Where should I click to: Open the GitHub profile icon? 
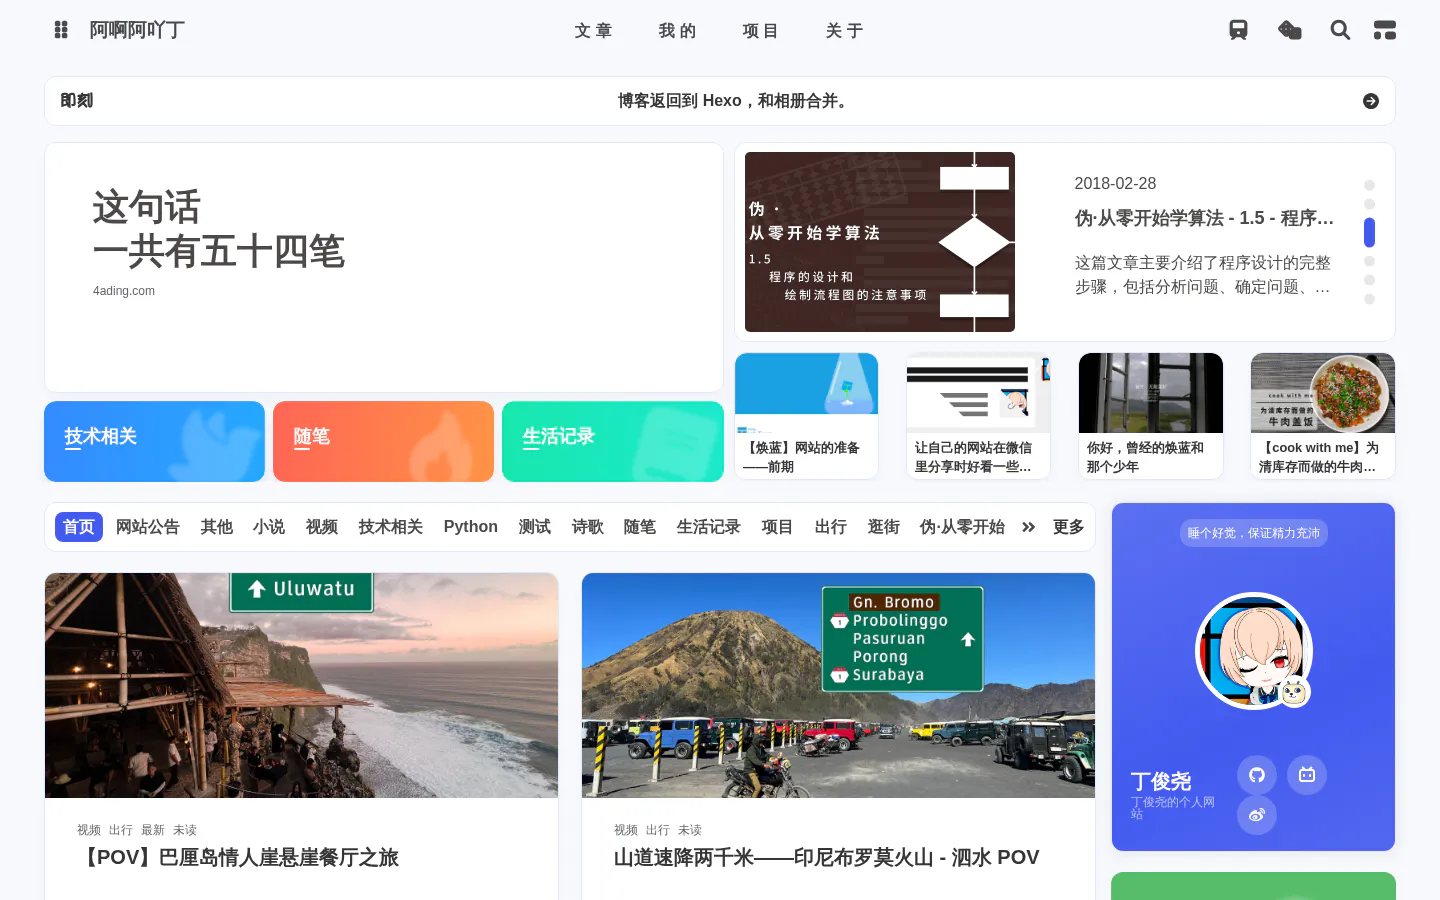tap(1257, 774)
